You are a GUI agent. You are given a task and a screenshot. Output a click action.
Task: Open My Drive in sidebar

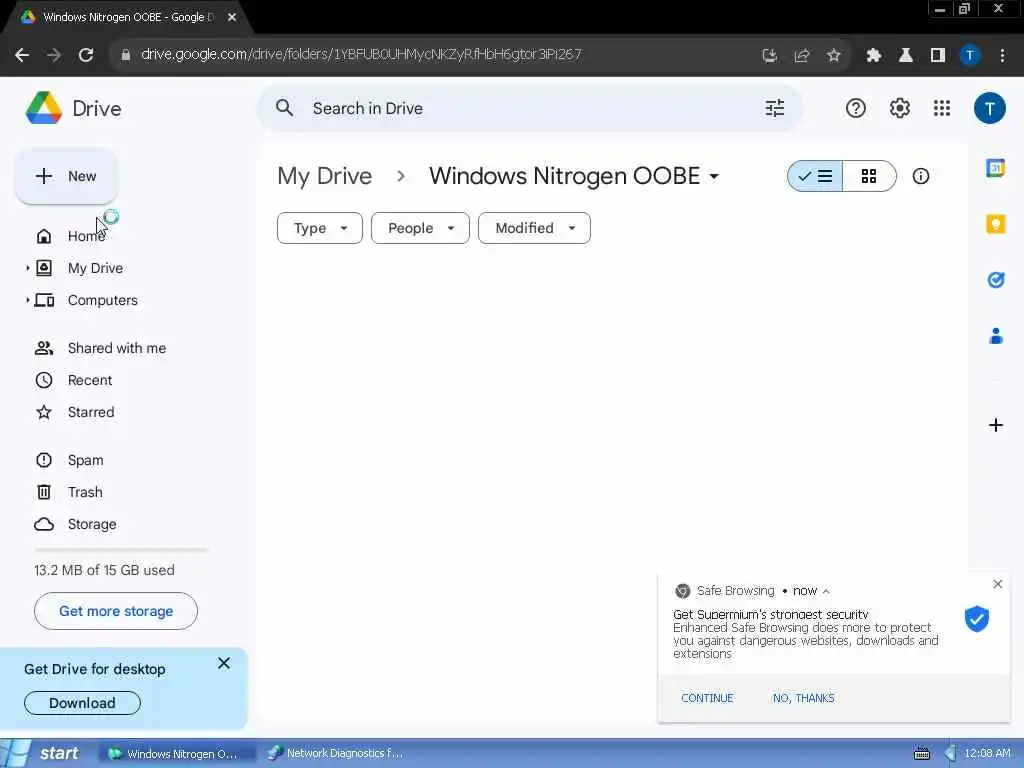coord(95,268)
